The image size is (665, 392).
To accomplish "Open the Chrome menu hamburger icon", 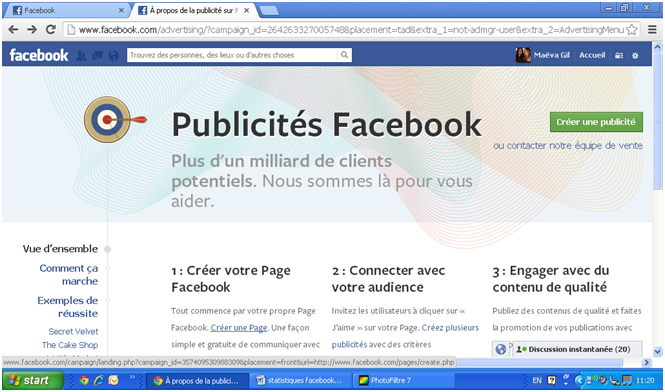I will (x=652, y=29).
